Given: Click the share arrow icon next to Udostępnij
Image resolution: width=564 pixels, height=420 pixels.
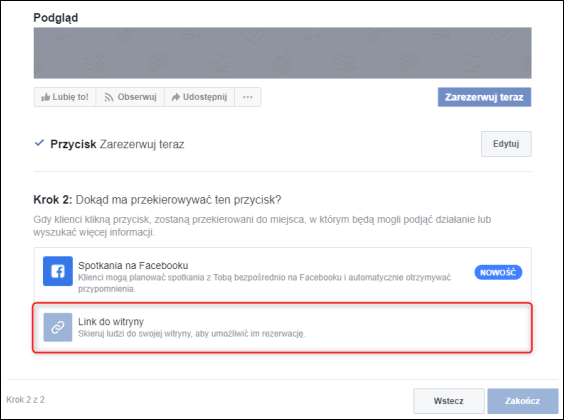Looking at the screenshot, I should point(175,97).
